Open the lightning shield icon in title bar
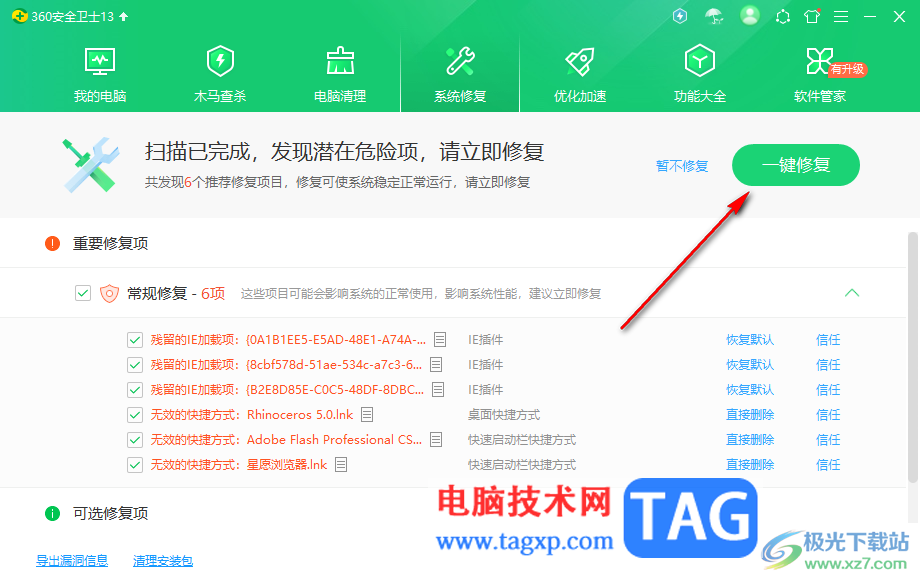This screenshot has width=920, height=580. coord(680,16)
